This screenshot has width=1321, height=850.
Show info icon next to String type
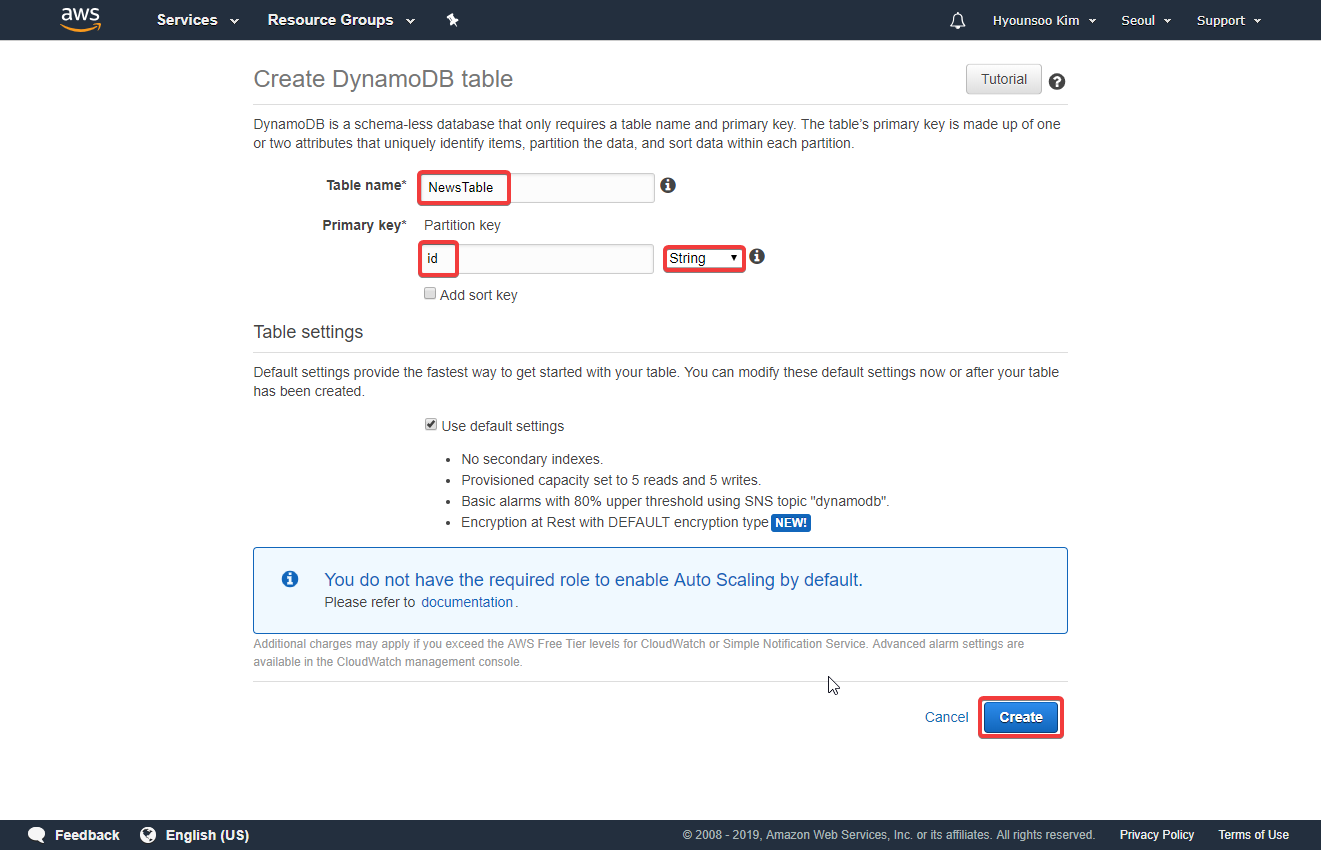757,256
